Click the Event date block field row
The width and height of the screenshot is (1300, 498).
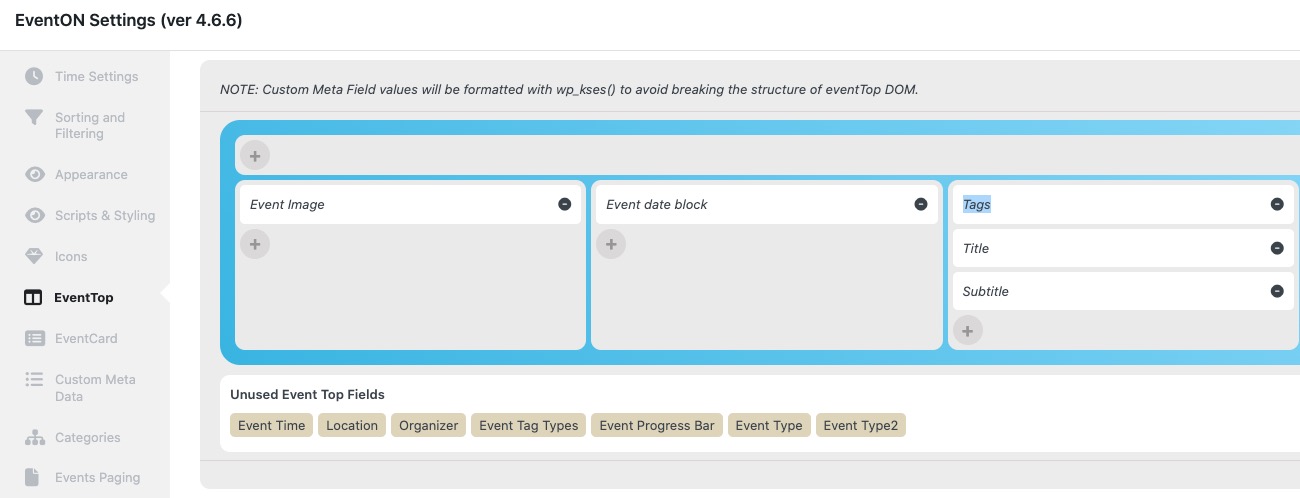(767, 204)
